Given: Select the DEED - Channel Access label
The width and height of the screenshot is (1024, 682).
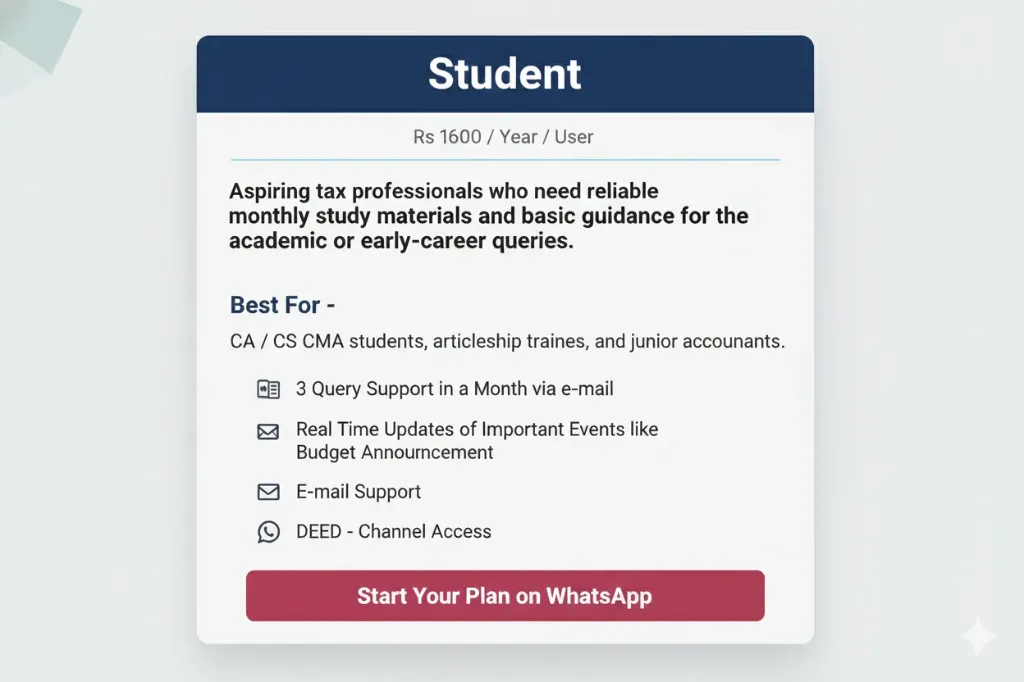Looking at the screenshot, I should pos(393,531).
